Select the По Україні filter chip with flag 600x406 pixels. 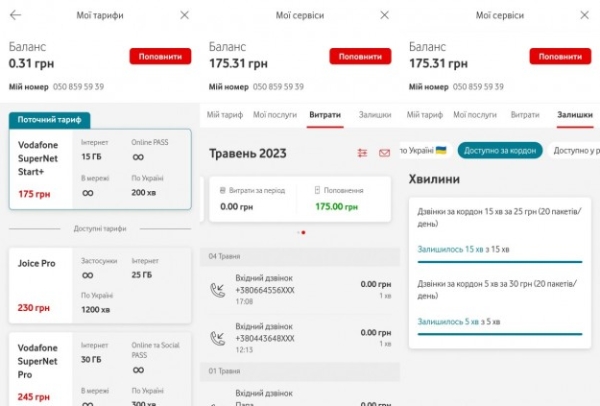pyautogui.click(x=425, y=150)
